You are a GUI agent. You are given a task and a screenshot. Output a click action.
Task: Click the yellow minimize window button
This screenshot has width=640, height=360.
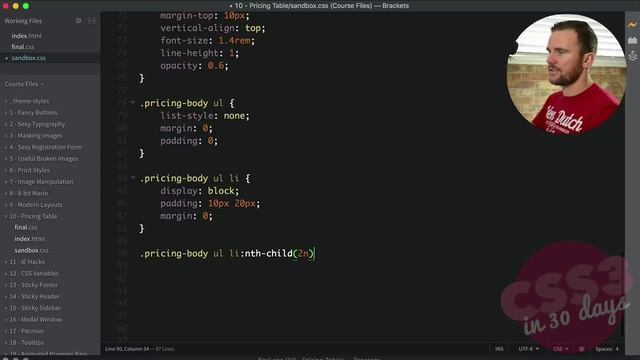pyautogui.click(x=16, y=6)
